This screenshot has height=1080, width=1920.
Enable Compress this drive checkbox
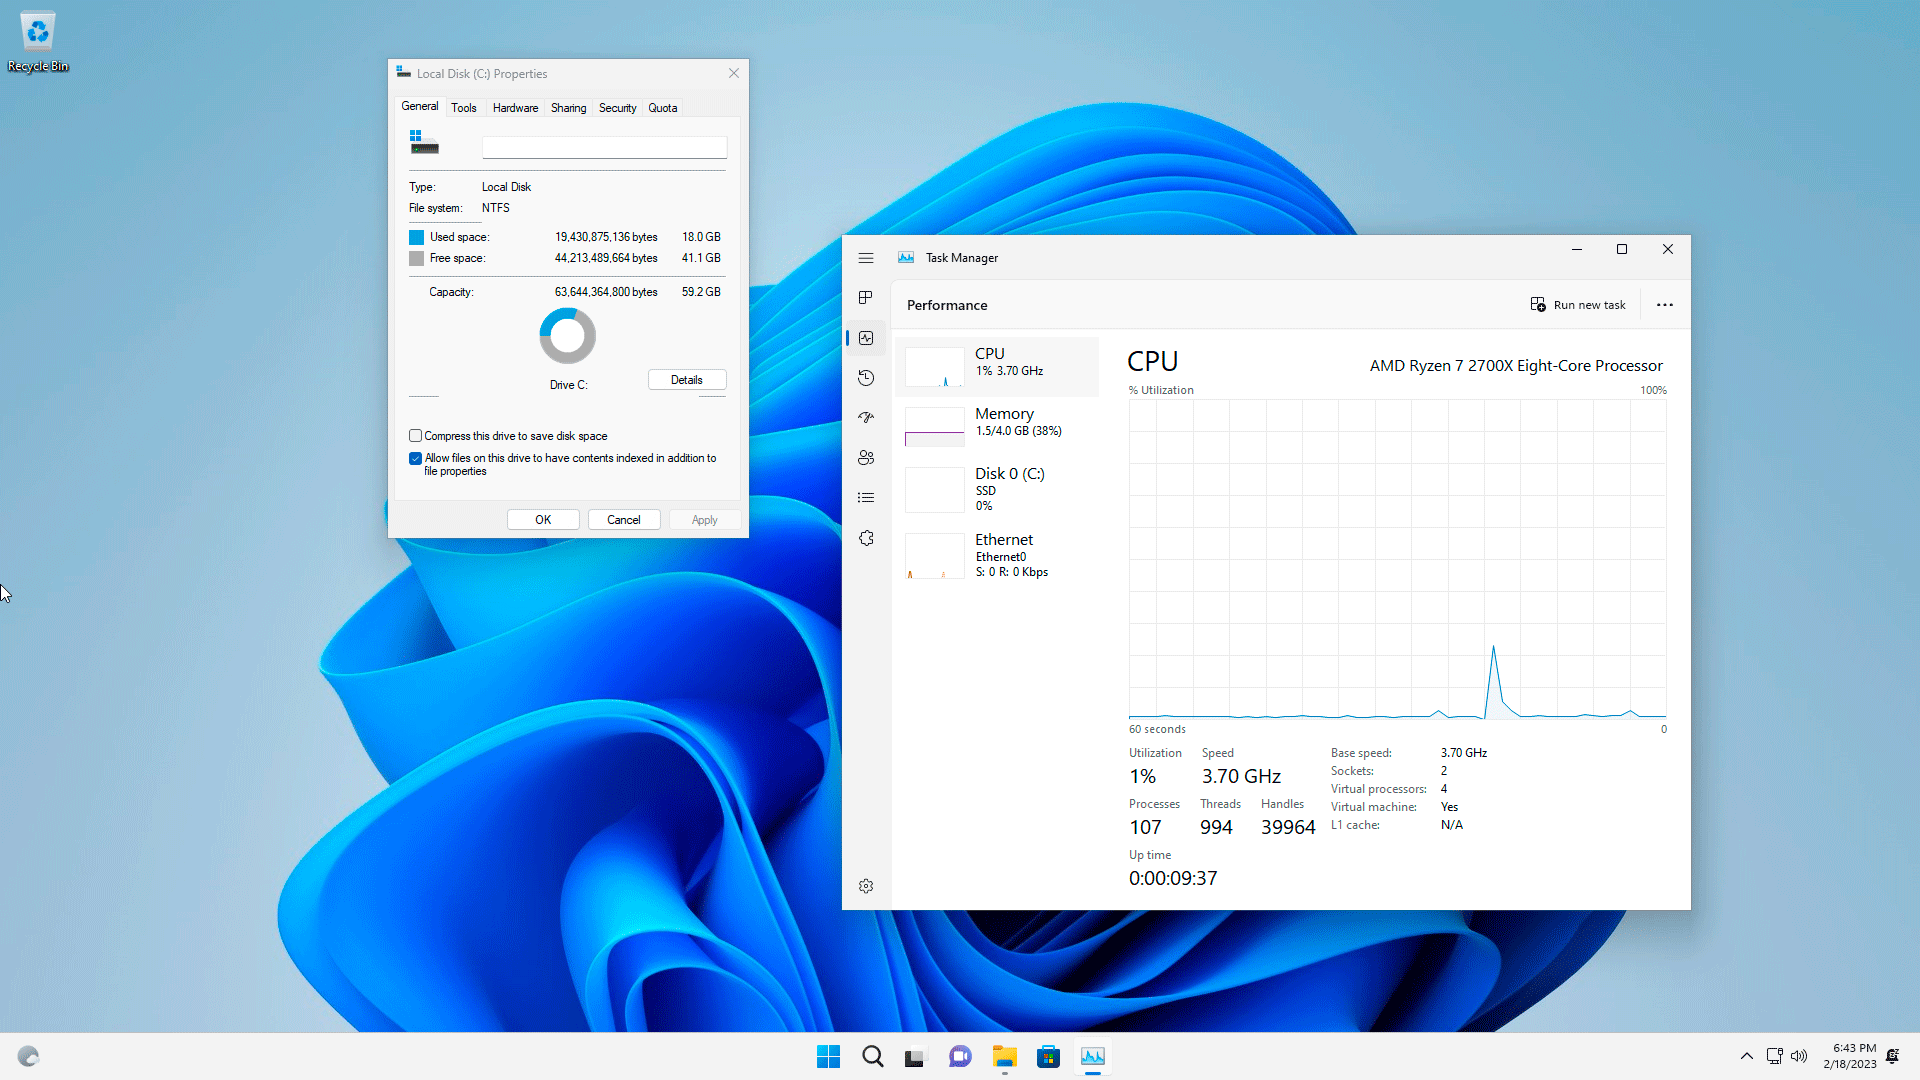[x=416, y=436]
